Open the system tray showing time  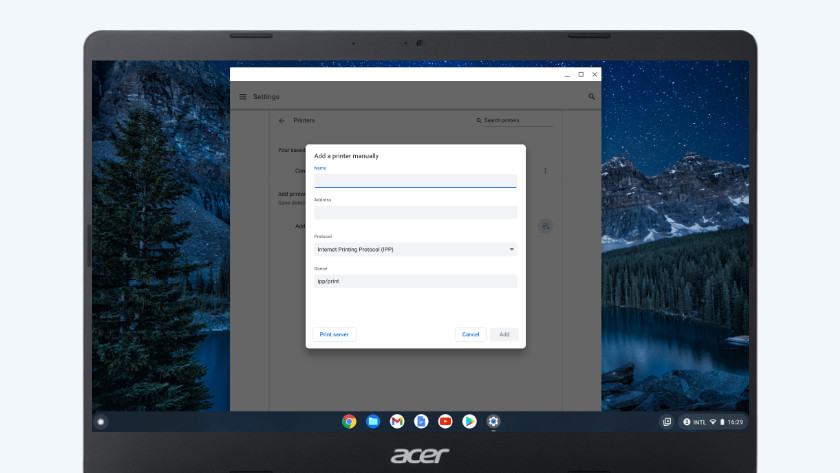point(712,422)
